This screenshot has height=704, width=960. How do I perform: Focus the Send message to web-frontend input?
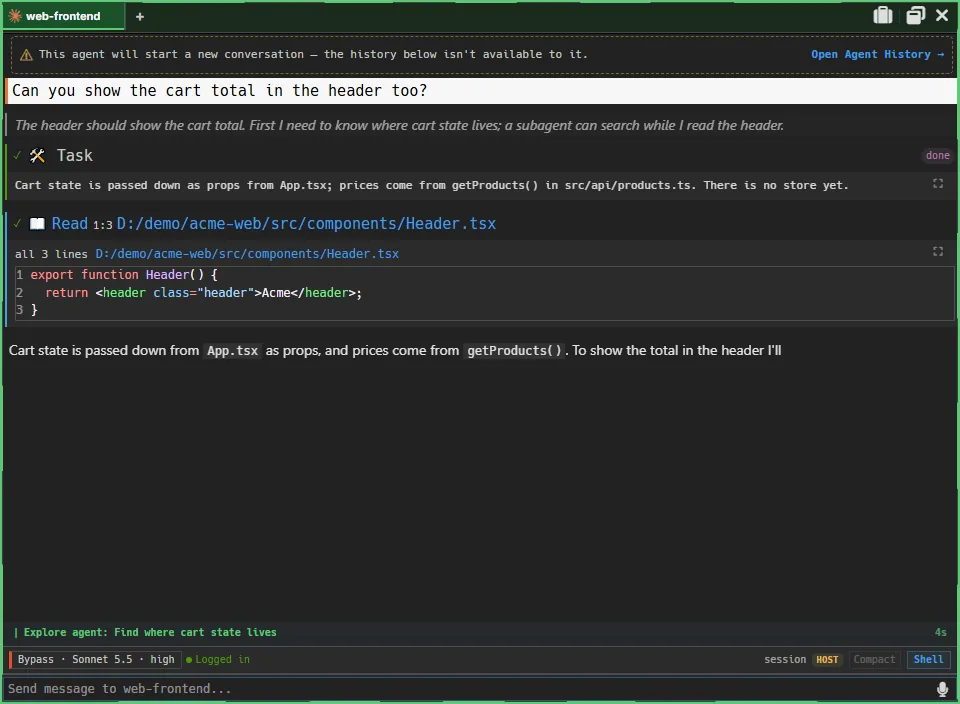pos(469,689)
